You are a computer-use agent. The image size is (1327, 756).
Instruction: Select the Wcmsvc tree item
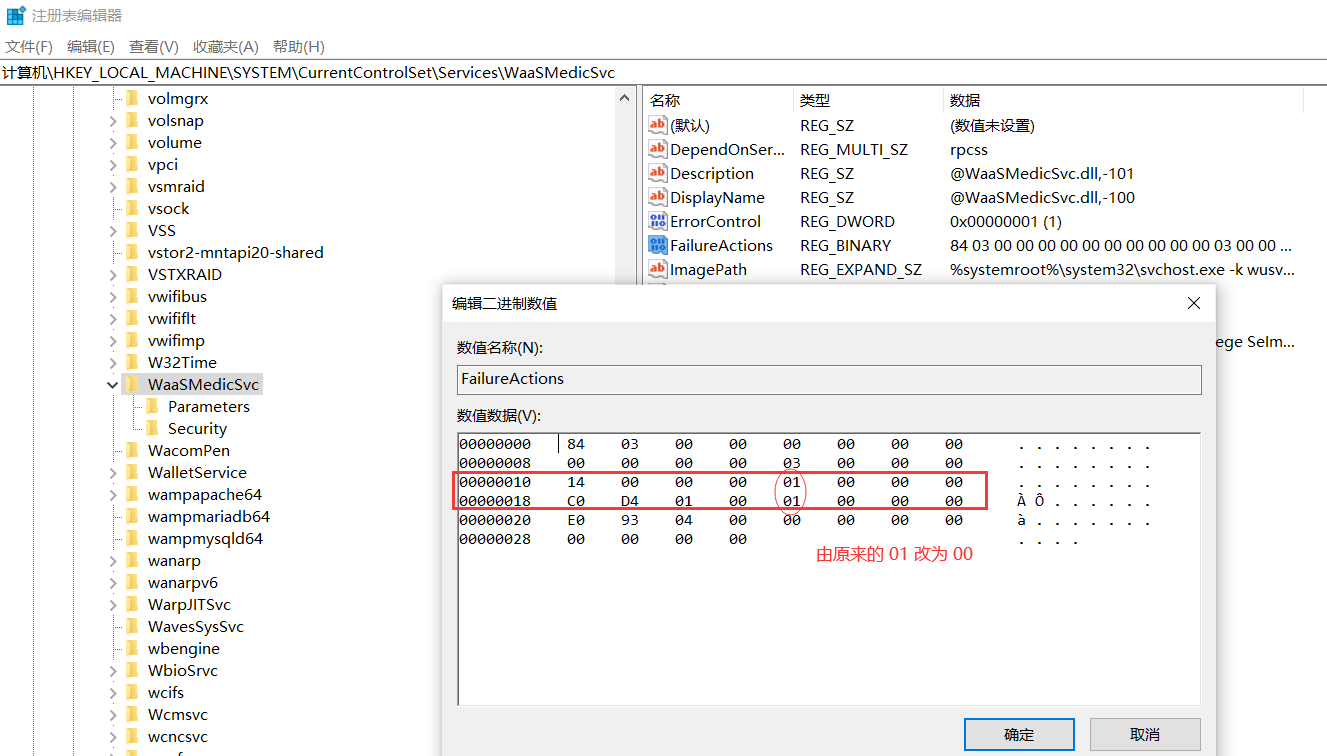pos(178,715)
